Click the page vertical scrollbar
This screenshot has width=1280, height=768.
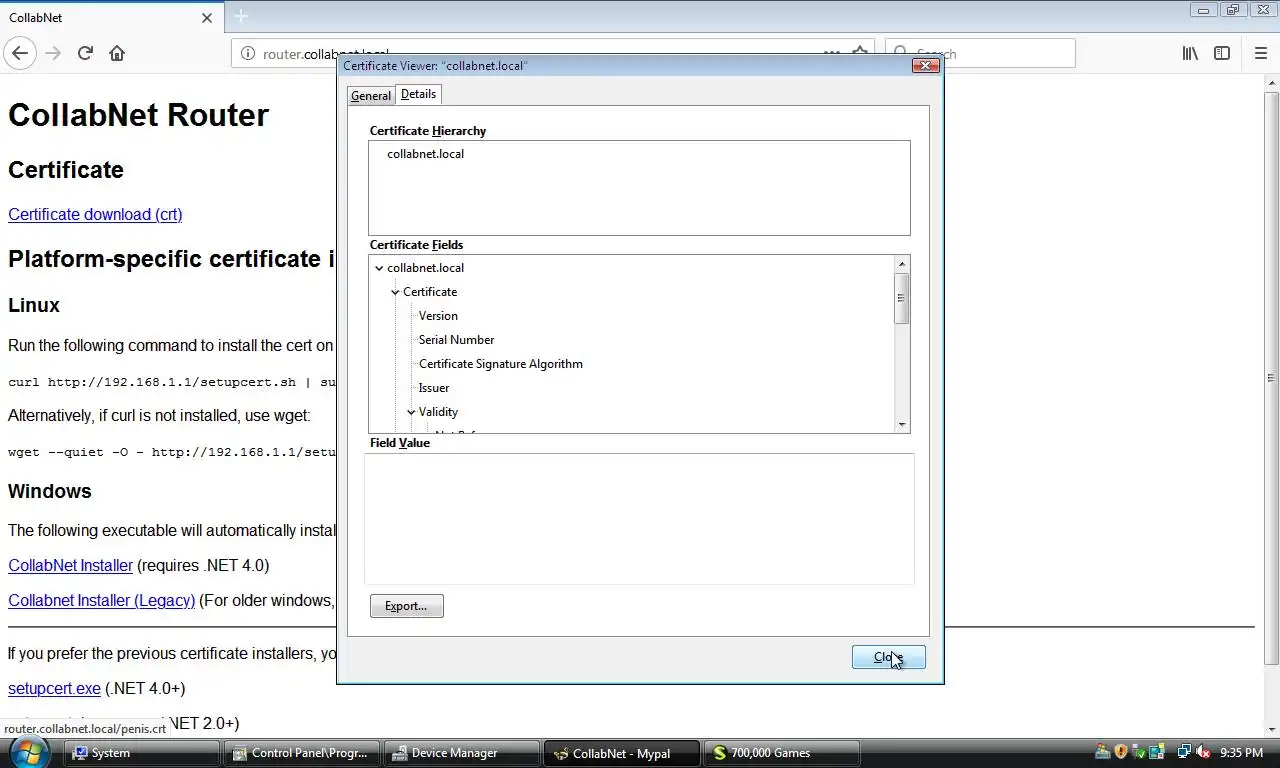click(x=1271, y=378)
